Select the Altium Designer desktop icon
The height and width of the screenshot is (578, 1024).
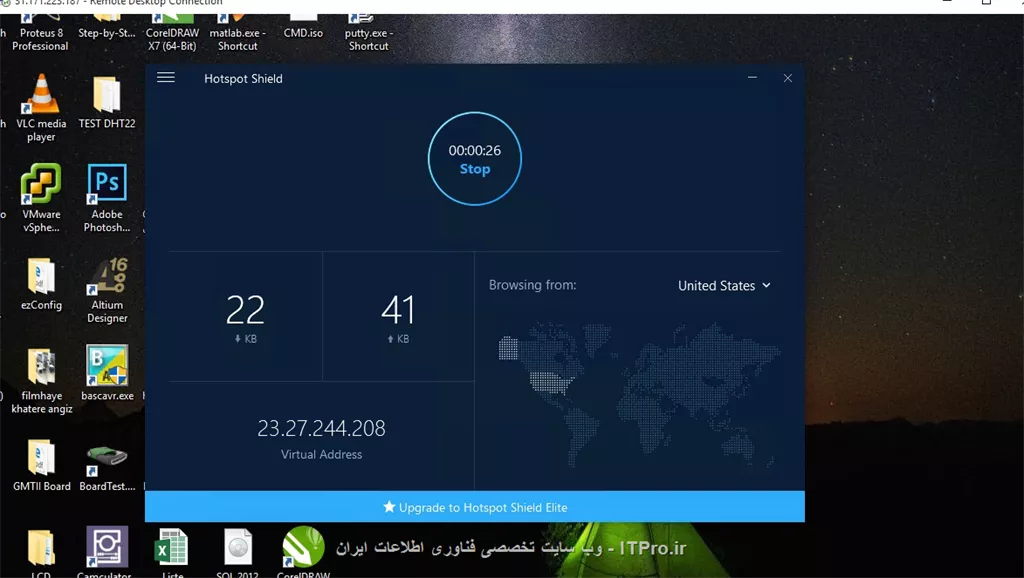(x=107, y=291)
